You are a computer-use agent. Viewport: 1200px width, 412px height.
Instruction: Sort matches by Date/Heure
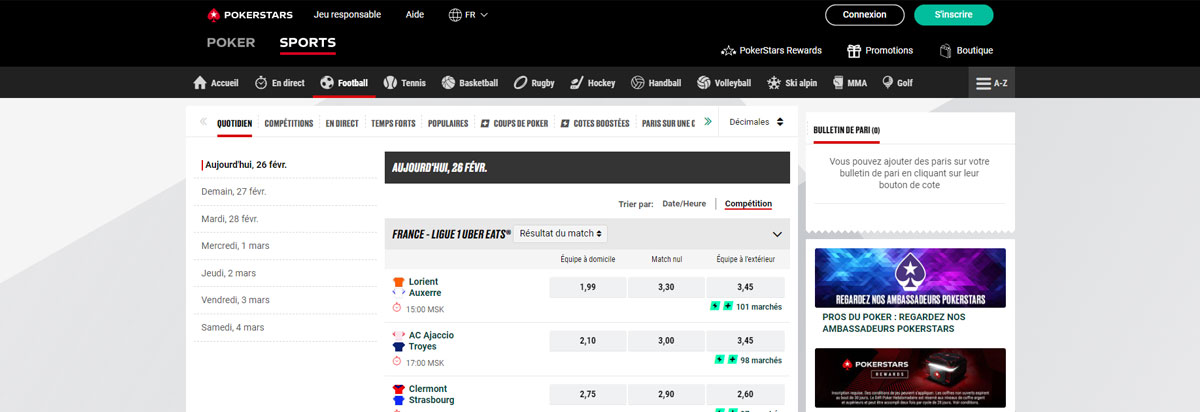coord(684,204)
